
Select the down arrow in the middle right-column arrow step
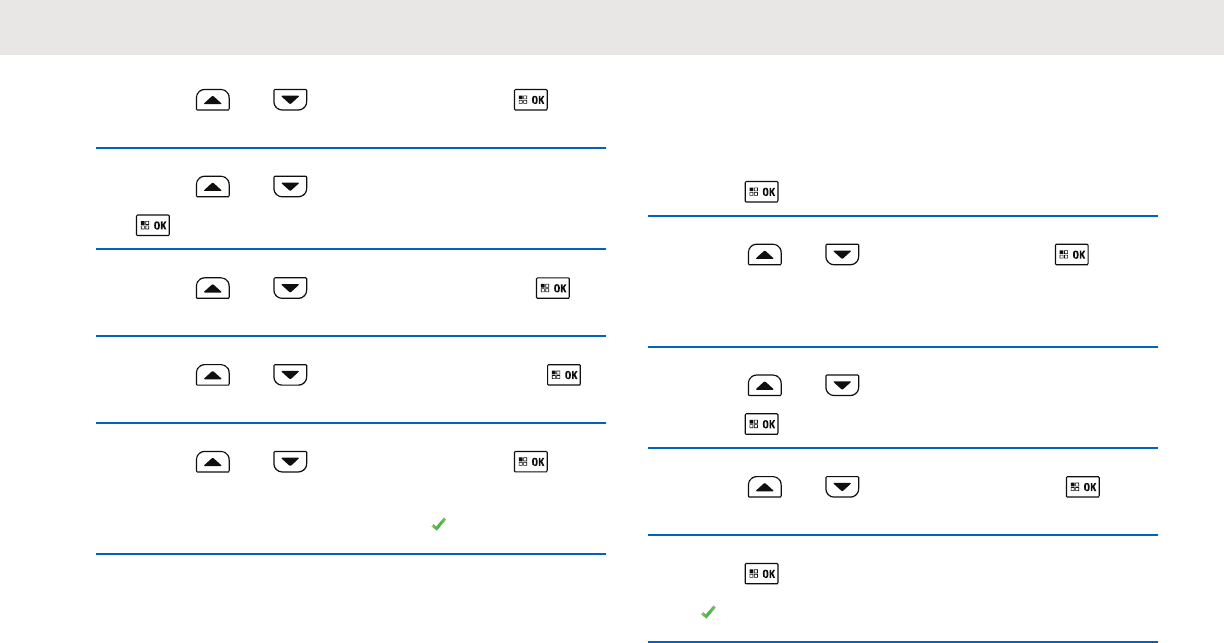coord(843,385)
